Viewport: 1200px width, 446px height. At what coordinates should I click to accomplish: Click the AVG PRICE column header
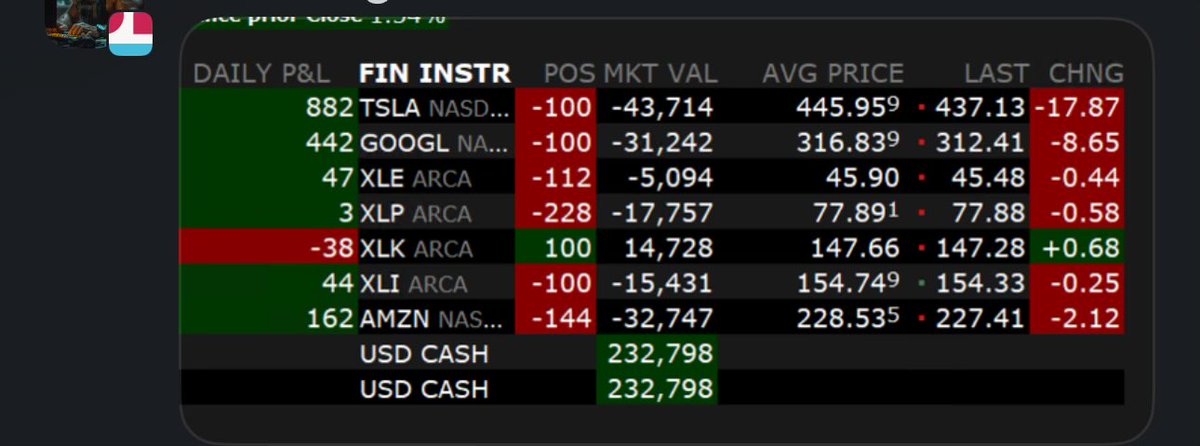[832, 73]
